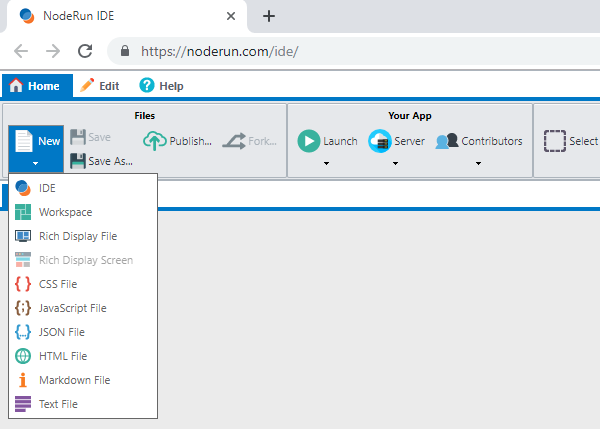600x429 pixels.
Task: Click the browser back arrow
Action: pyautogui.click(x=21, y=51)
